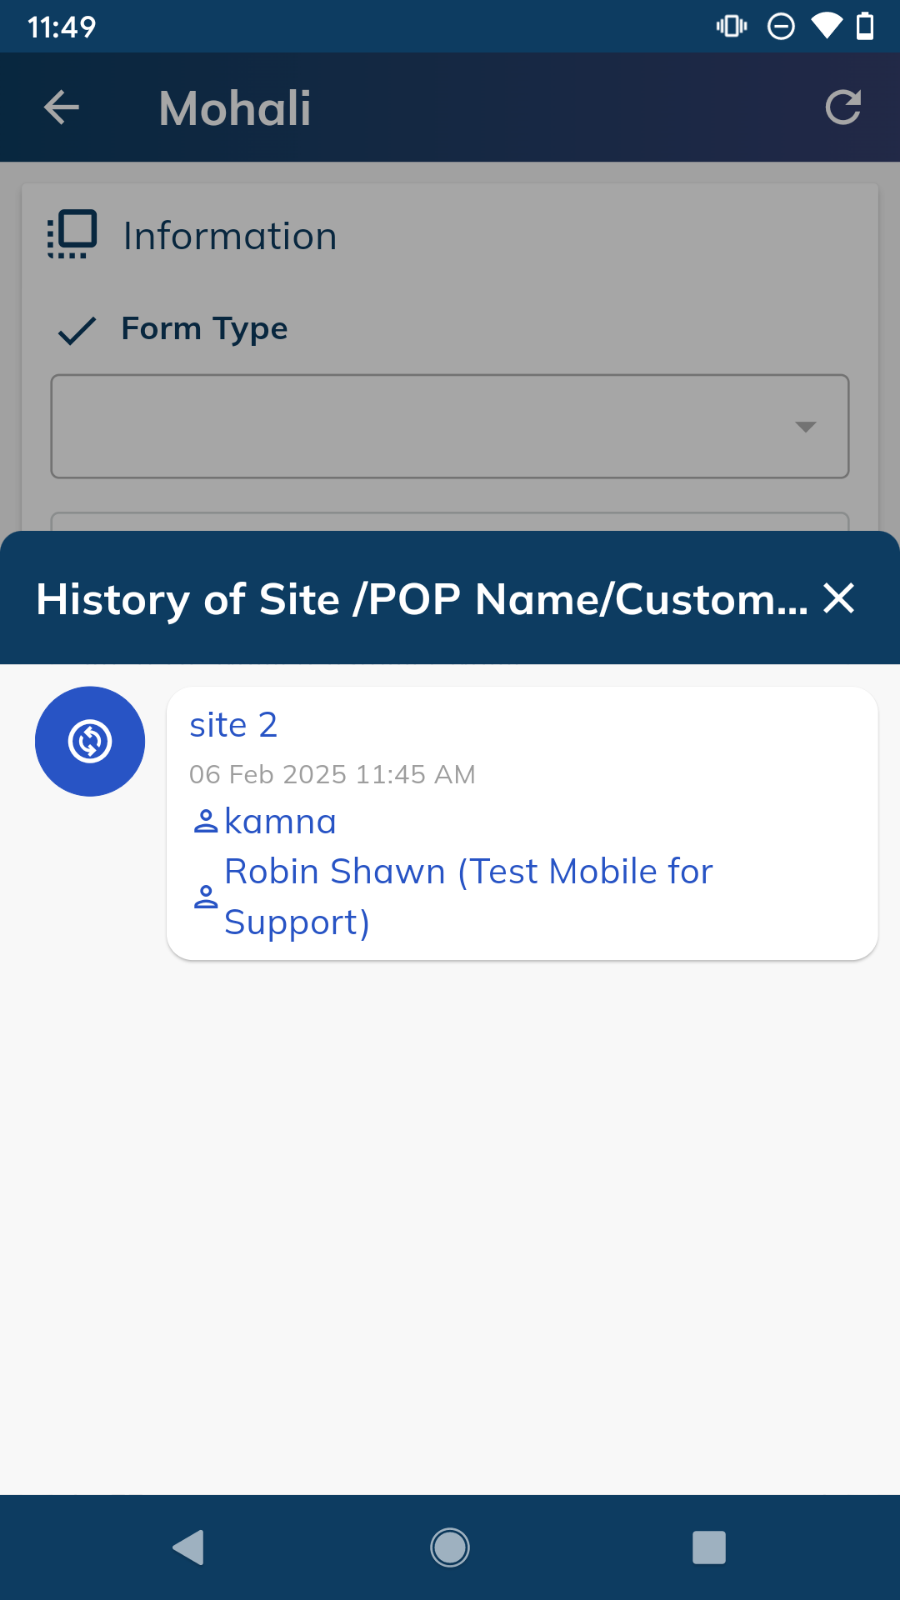Tap the History of Site header title
Screen dimensions: 900x1600
(x=422, y=599)
